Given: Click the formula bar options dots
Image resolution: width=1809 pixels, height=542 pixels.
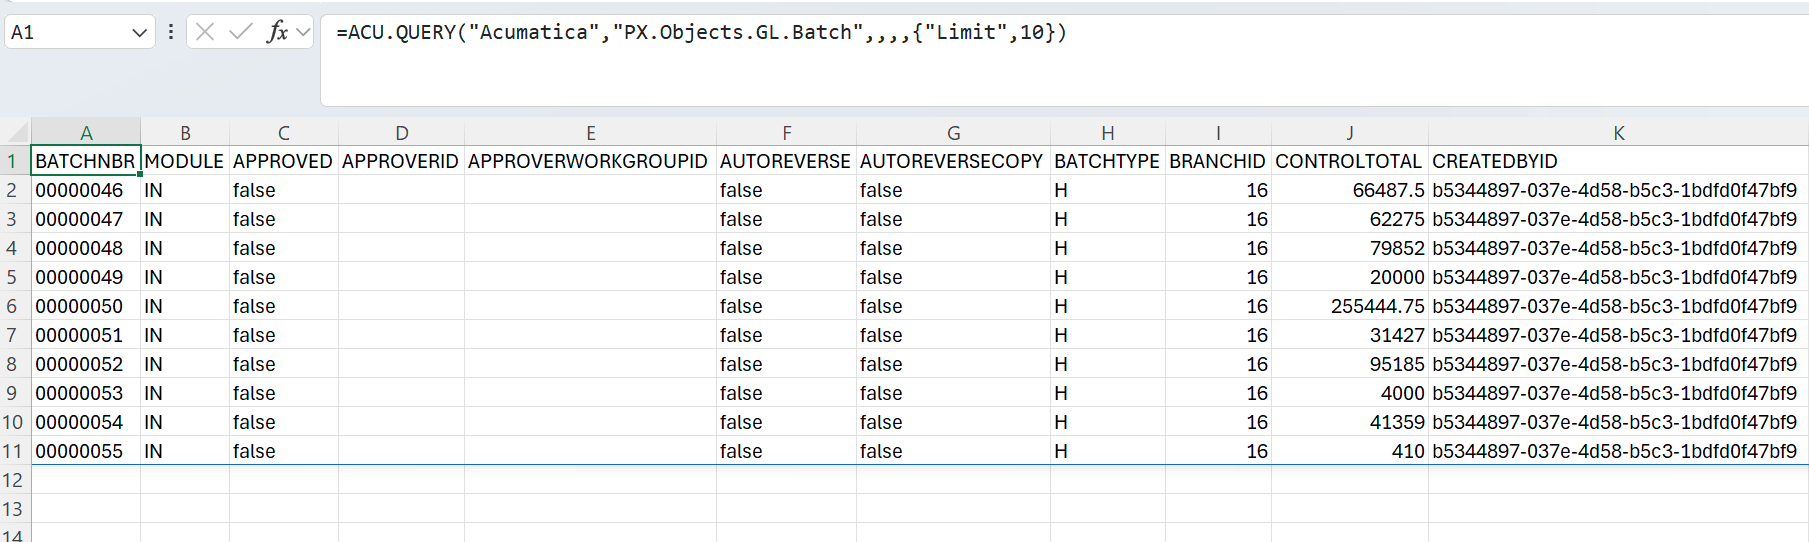Looking at the screenshot, I should coord(171,32).
